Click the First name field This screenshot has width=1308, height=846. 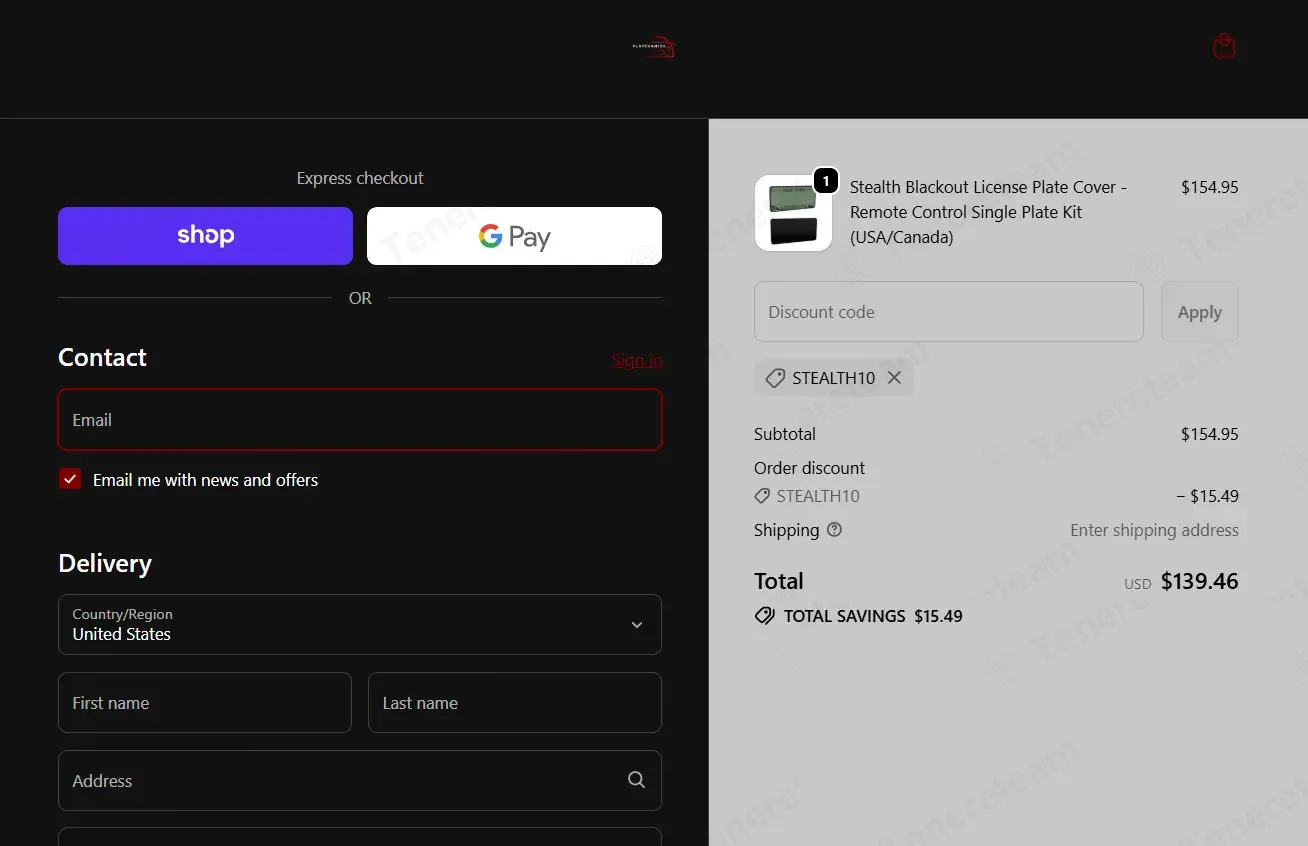coord(205,703)
